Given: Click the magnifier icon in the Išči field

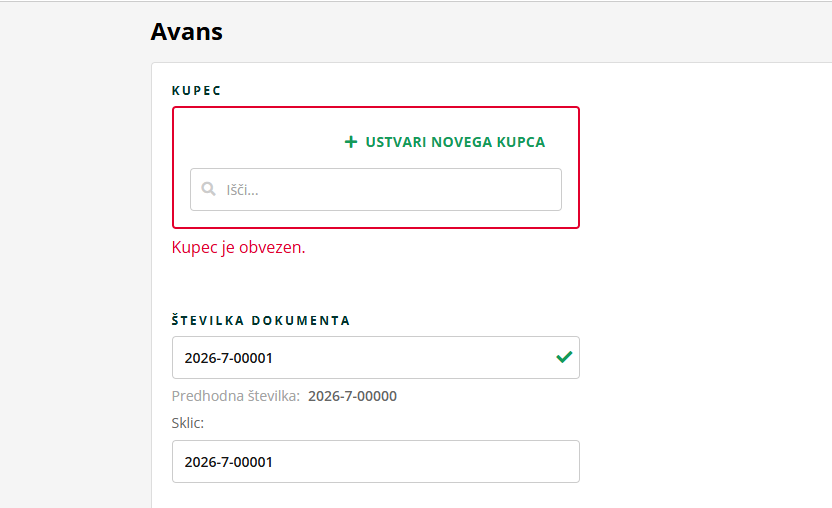Looking at the screenshot, I should [208, 189].
